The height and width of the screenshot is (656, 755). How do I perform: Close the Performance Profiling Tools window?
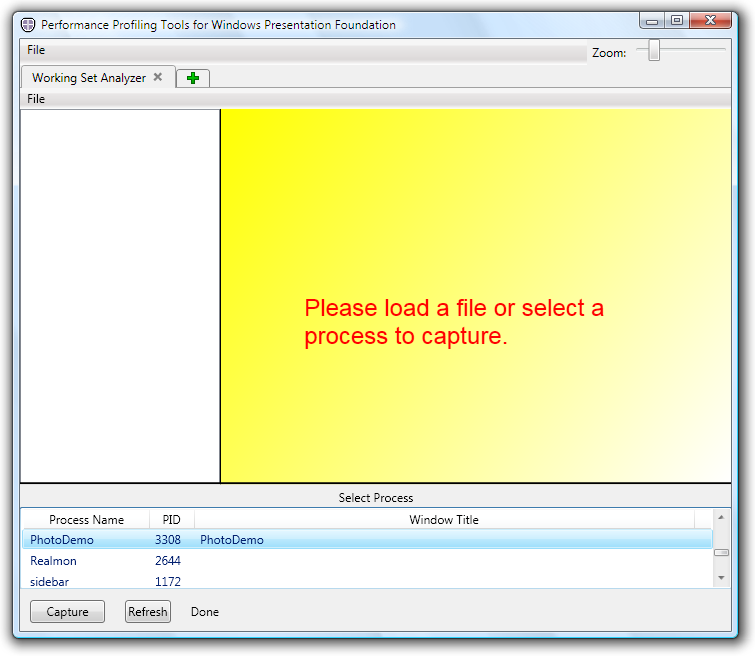click(x=711, y=20)
